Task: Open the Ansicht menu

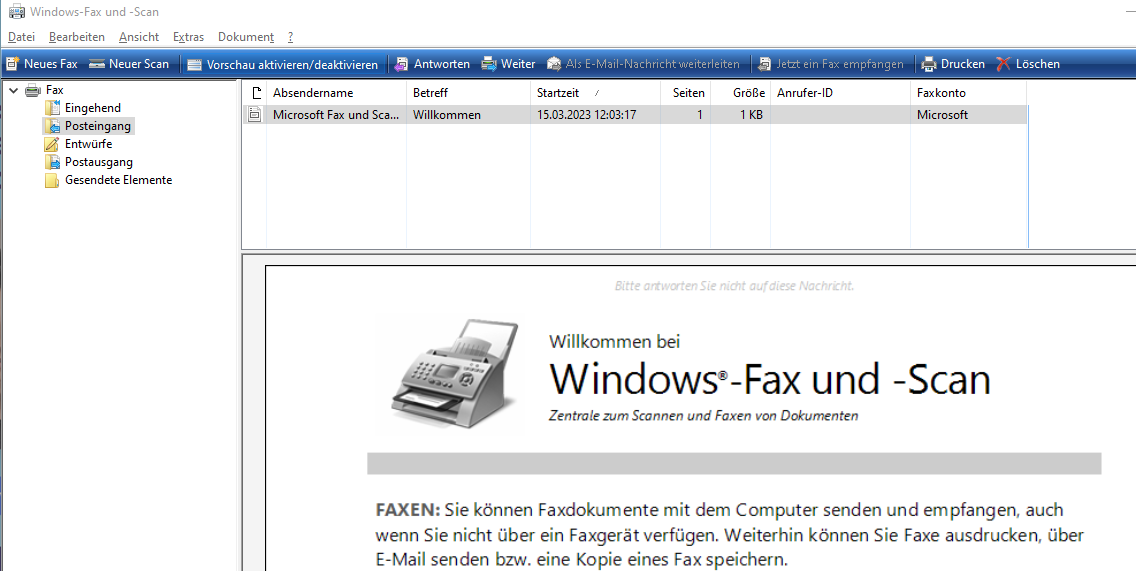Action: pyautogui.click(x=139, y=37)
